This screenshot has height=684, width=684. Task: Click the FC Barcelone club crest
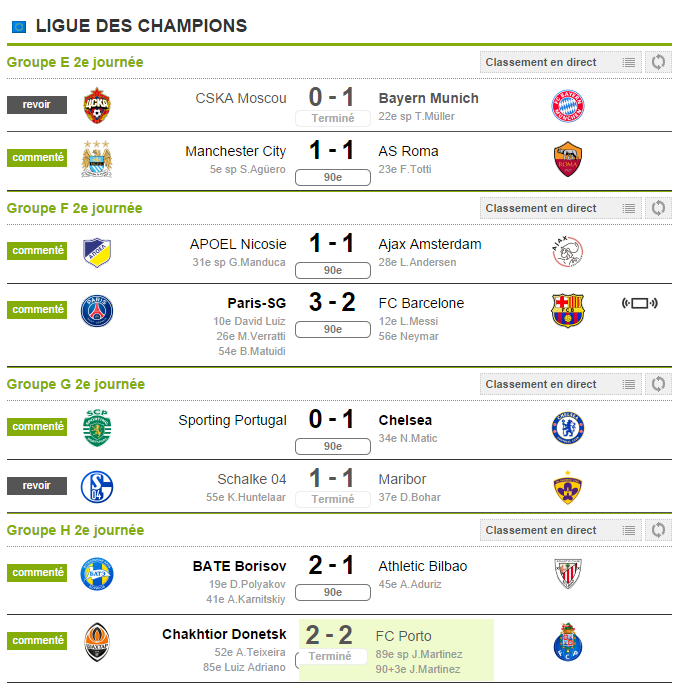point(568,310)
